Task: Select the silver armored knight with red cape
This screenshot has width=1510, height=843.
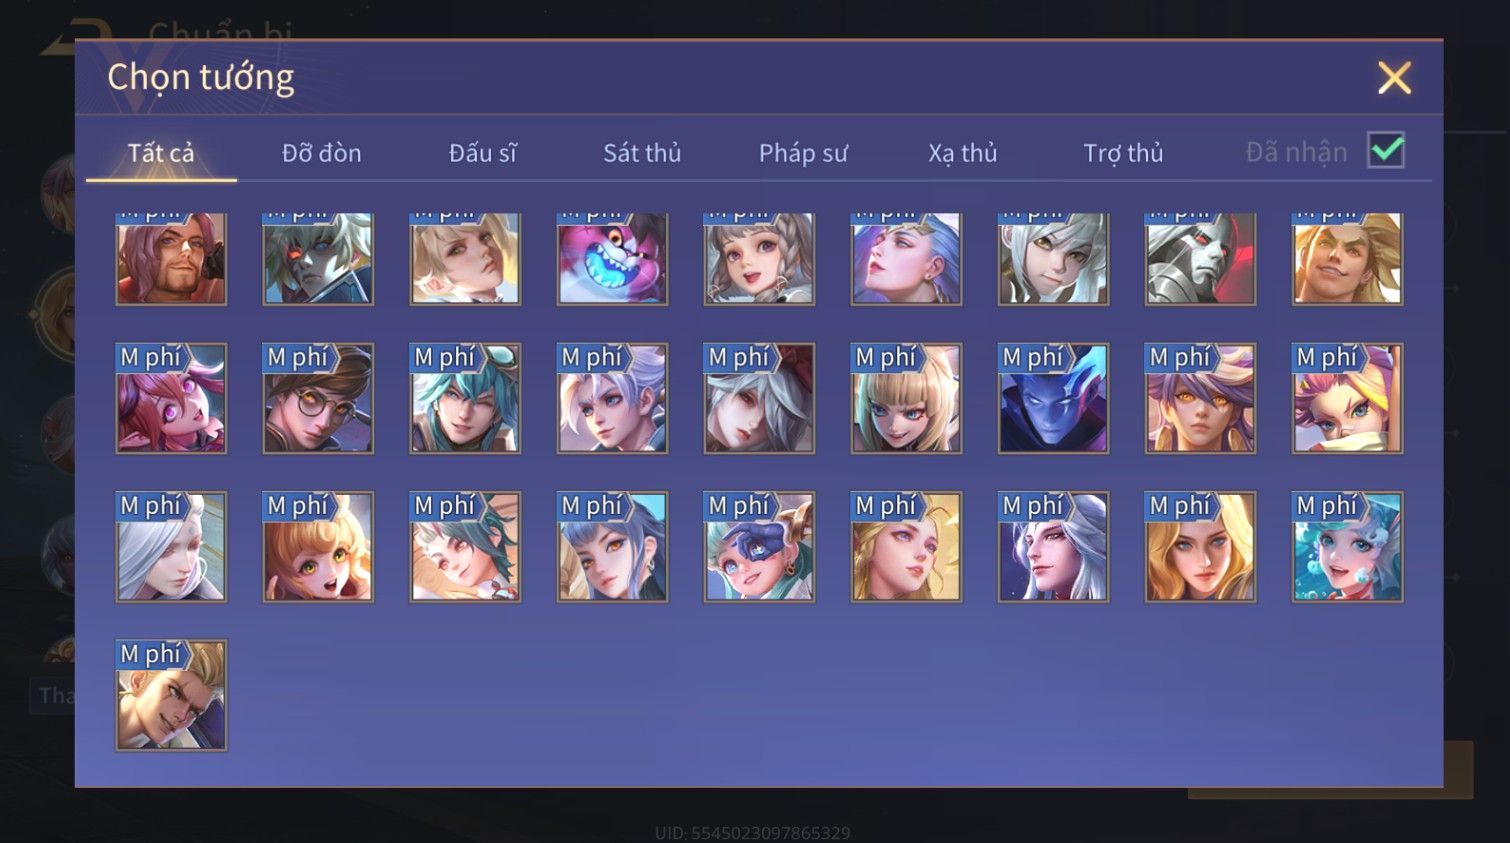Action: point(1200,258)
